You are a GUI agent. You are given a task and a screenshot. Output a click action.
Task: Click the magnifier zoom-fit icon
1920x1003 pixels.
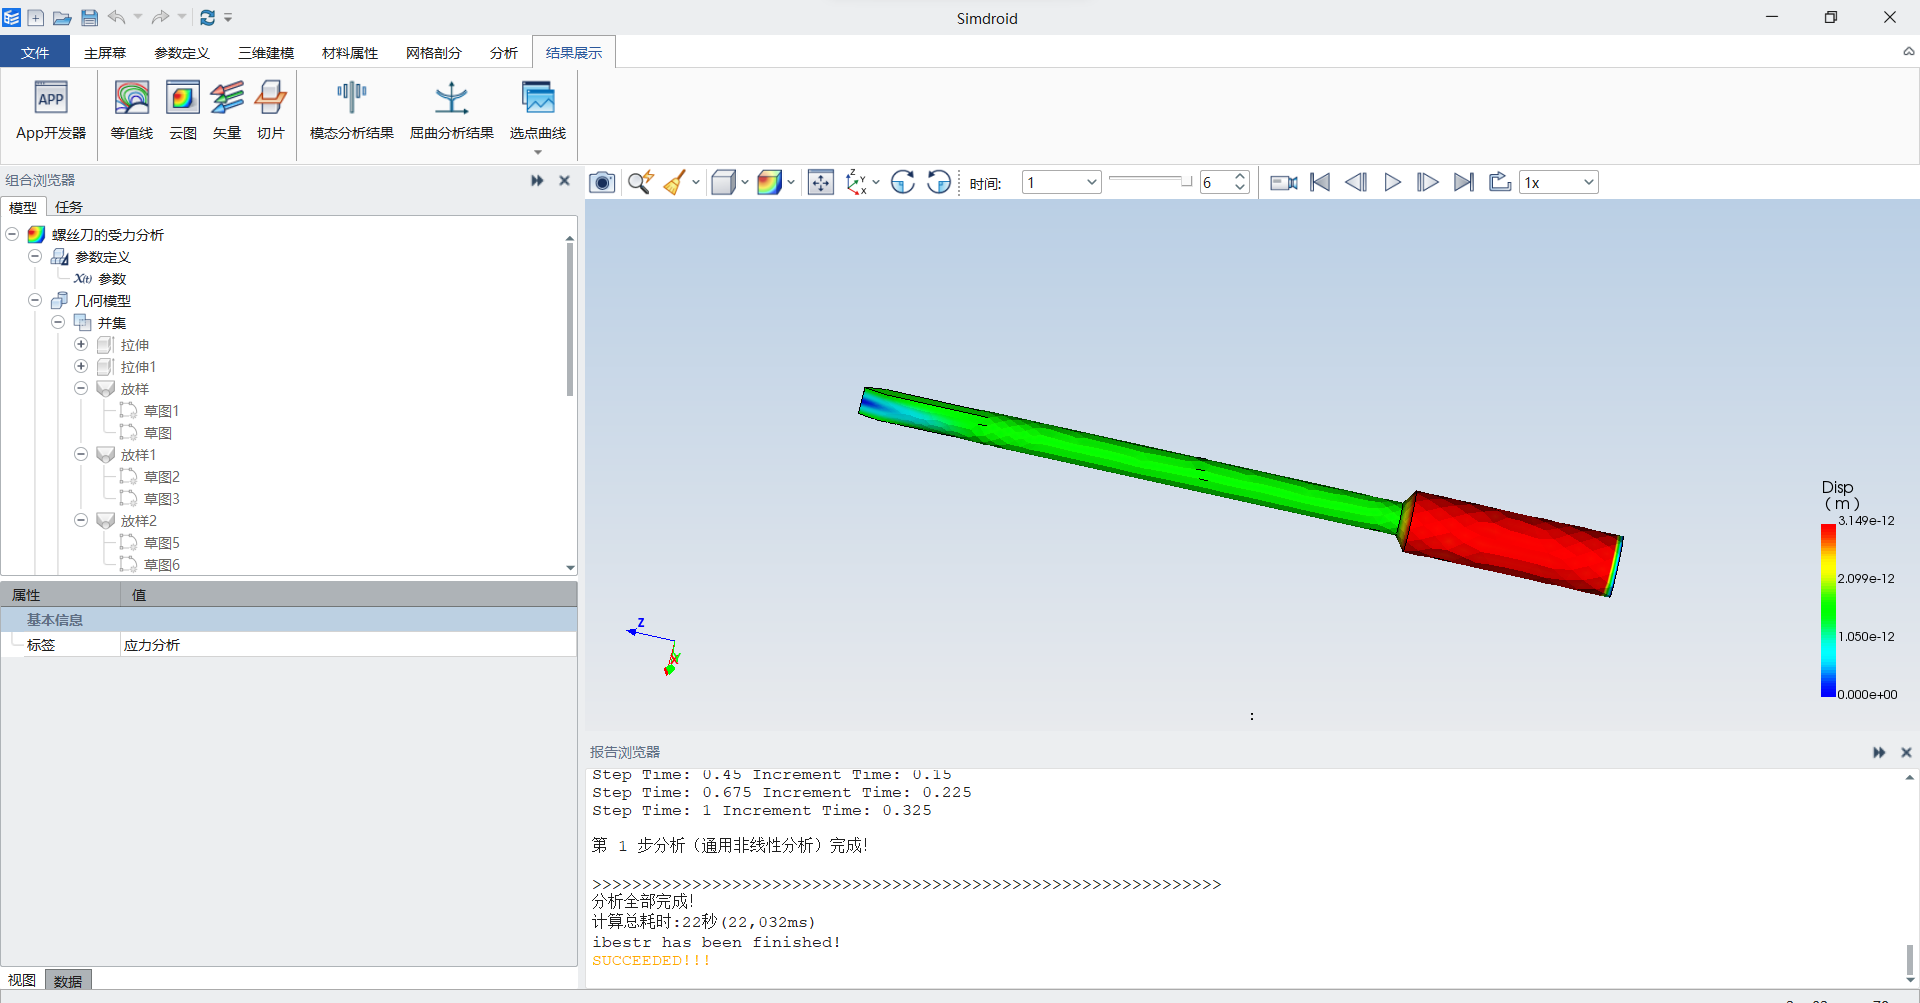(640, 182)
